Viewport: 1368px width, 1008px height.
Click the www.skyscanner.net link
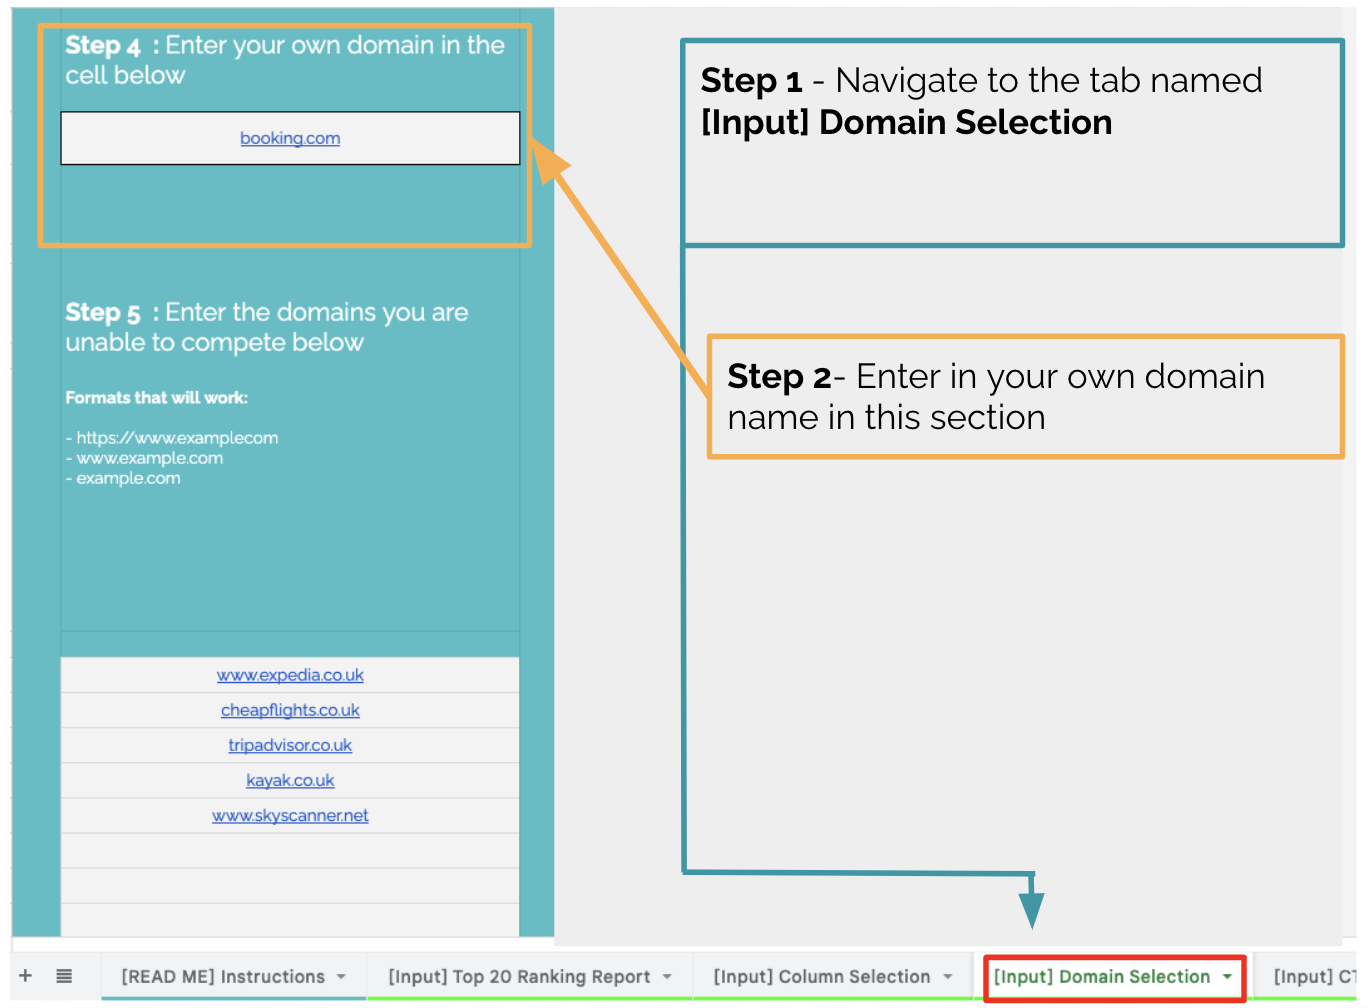(x=290, y=815)
